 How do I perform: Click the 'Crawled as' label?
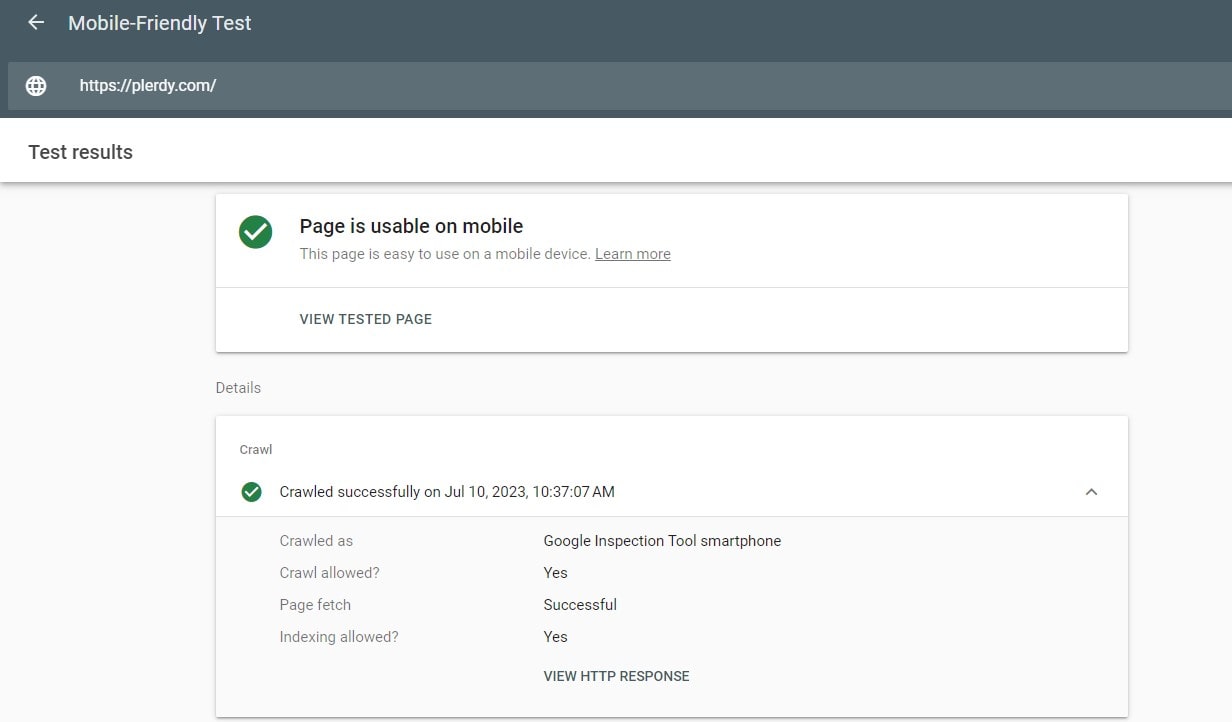tap(316, 541)
